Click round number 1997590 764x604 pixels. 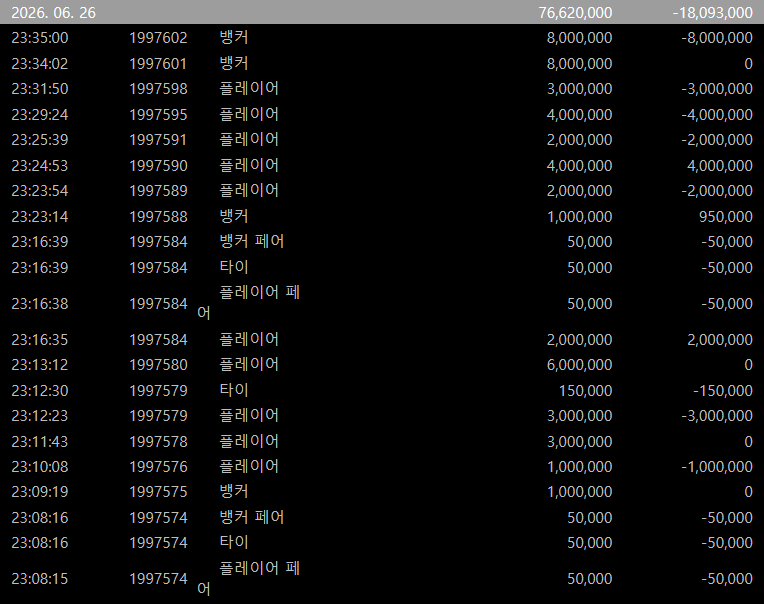coord(158,166)
